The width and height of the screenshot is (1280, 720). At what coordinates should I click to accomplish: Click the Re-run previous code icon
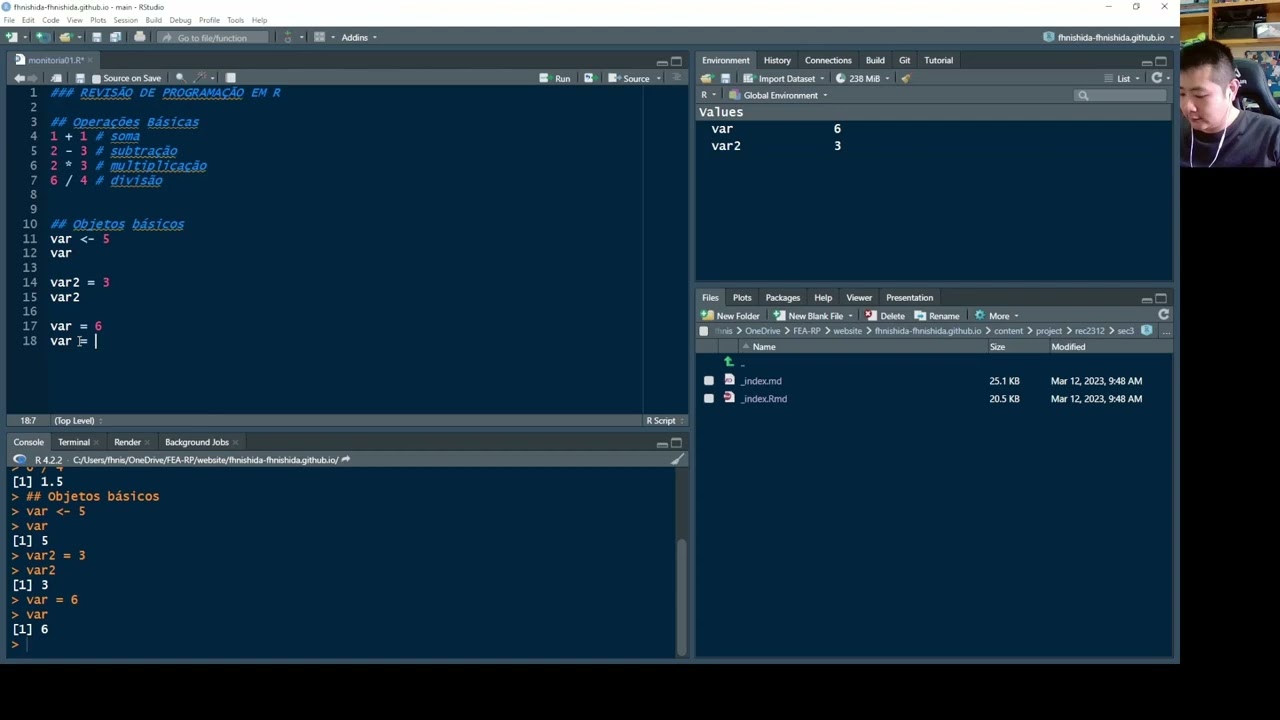(589, 78)
